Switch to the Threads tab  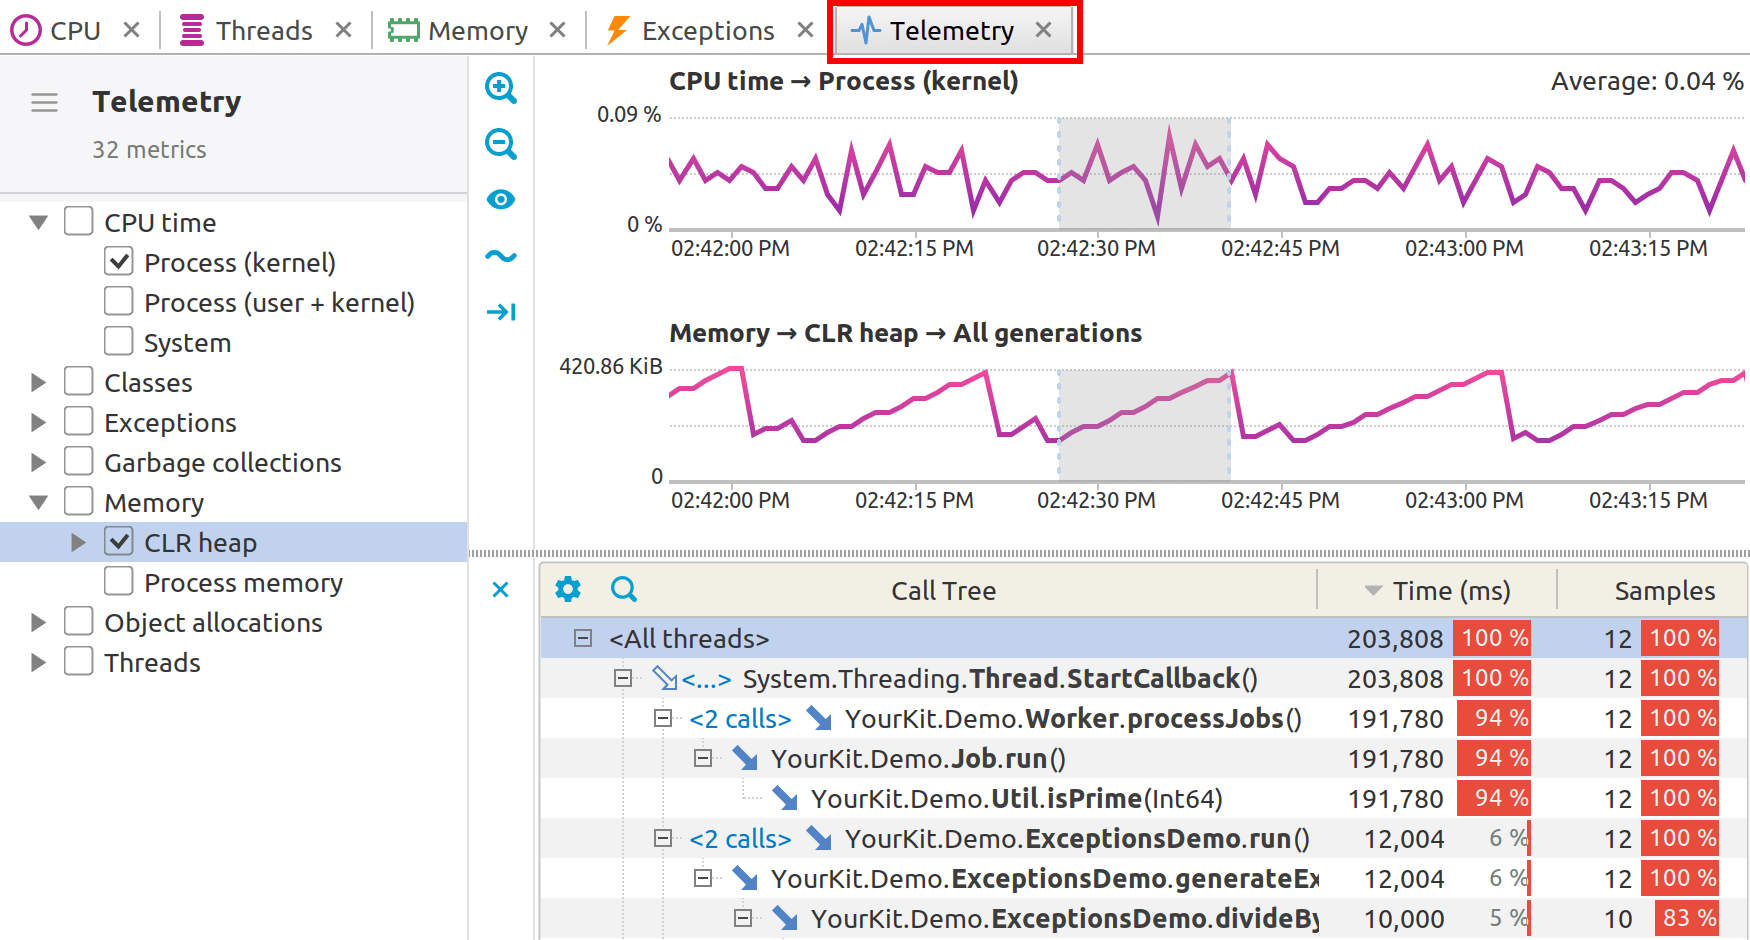click(264, 30)
